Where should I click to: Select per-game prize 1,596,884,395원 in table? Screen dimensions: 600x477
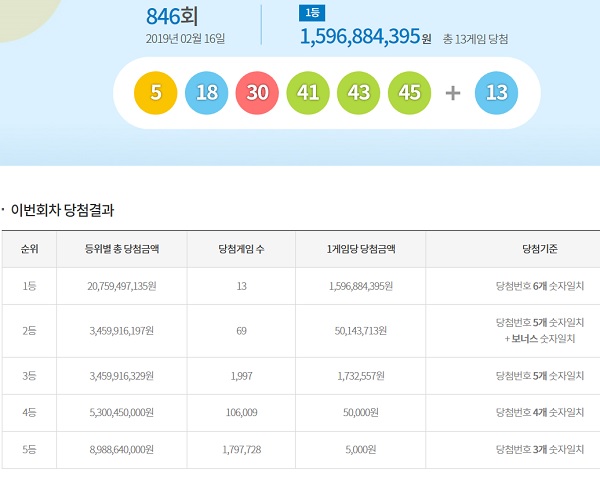click(361, 286)
